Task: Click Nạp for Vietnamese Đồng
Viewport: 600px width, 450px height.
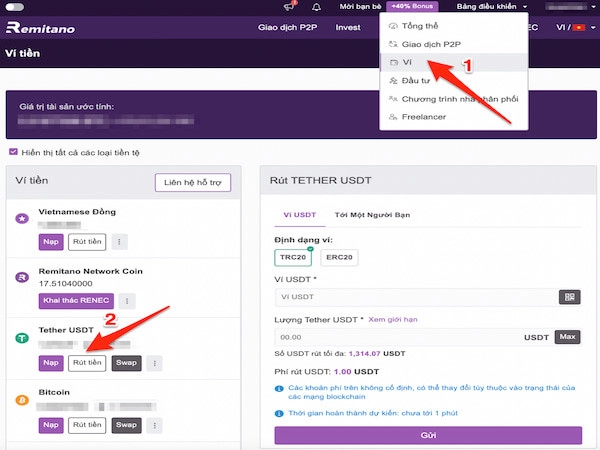Action: pyautogui.click(x=51, y=242)
